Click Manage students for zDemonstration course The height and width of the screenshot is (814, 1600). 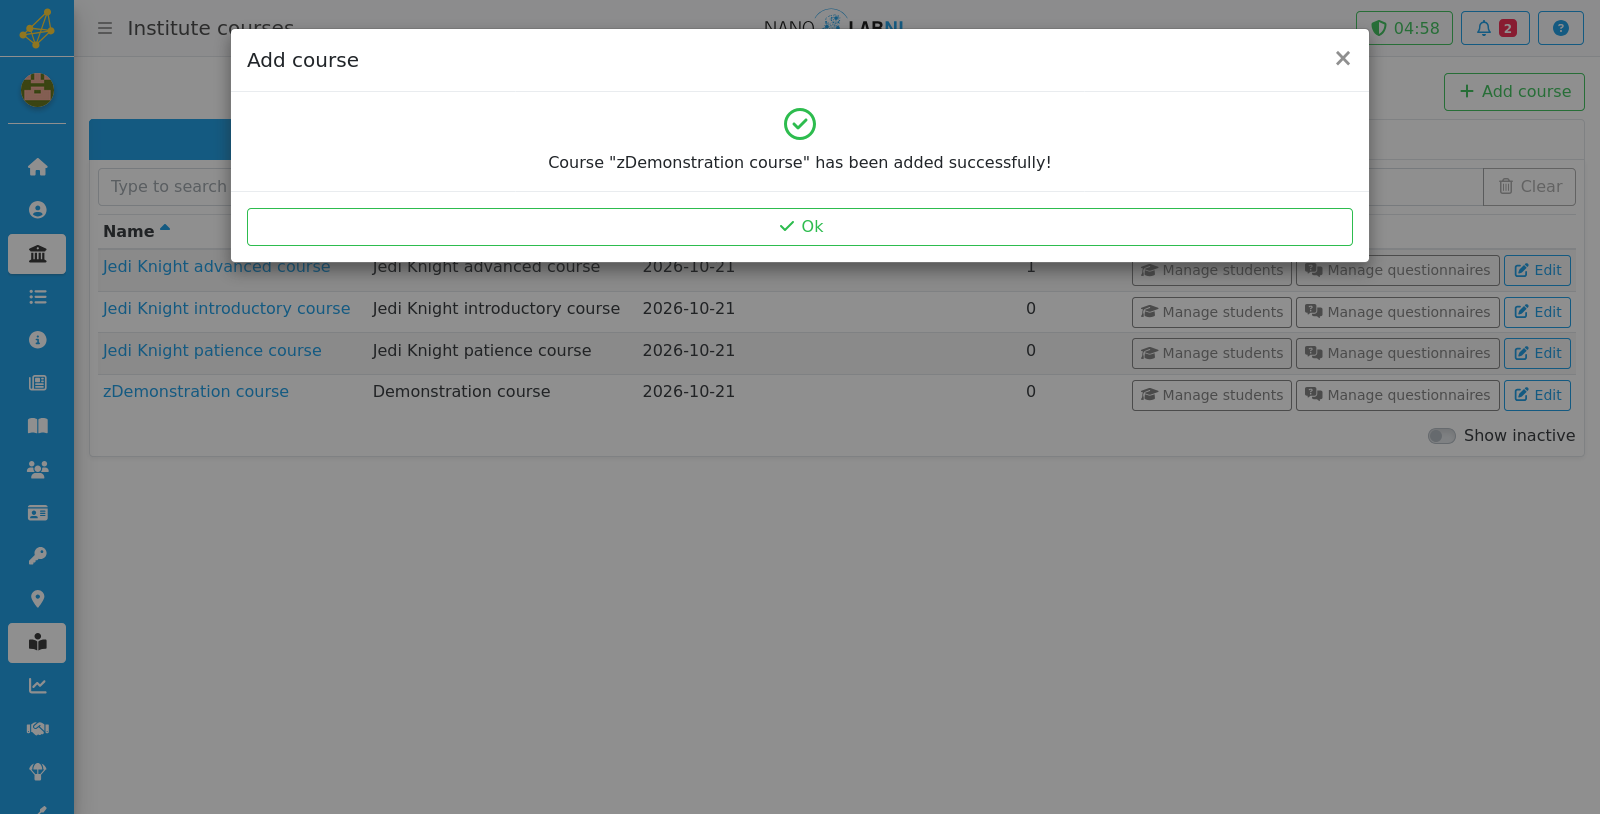[x=1212, y=395]
